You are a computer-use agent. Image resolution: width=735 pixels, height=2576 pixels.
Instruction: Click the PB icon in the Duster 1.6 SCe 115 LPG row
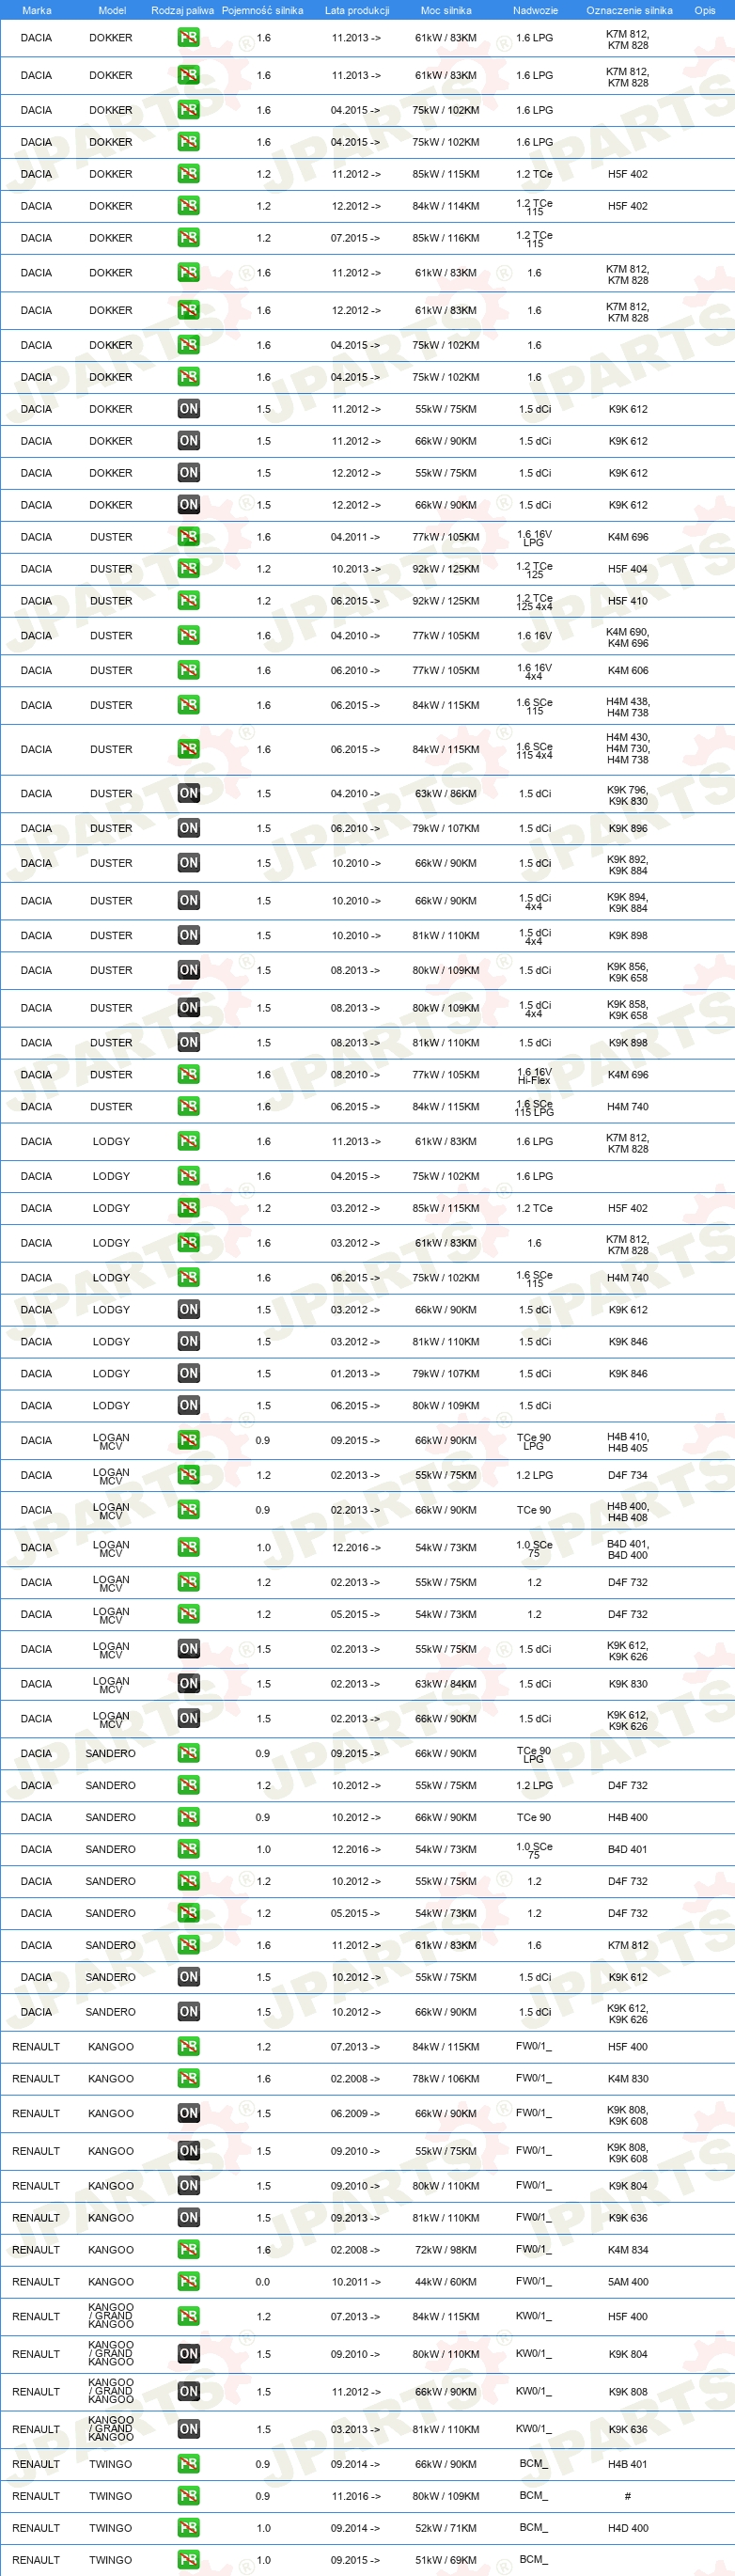[188, 1107]
